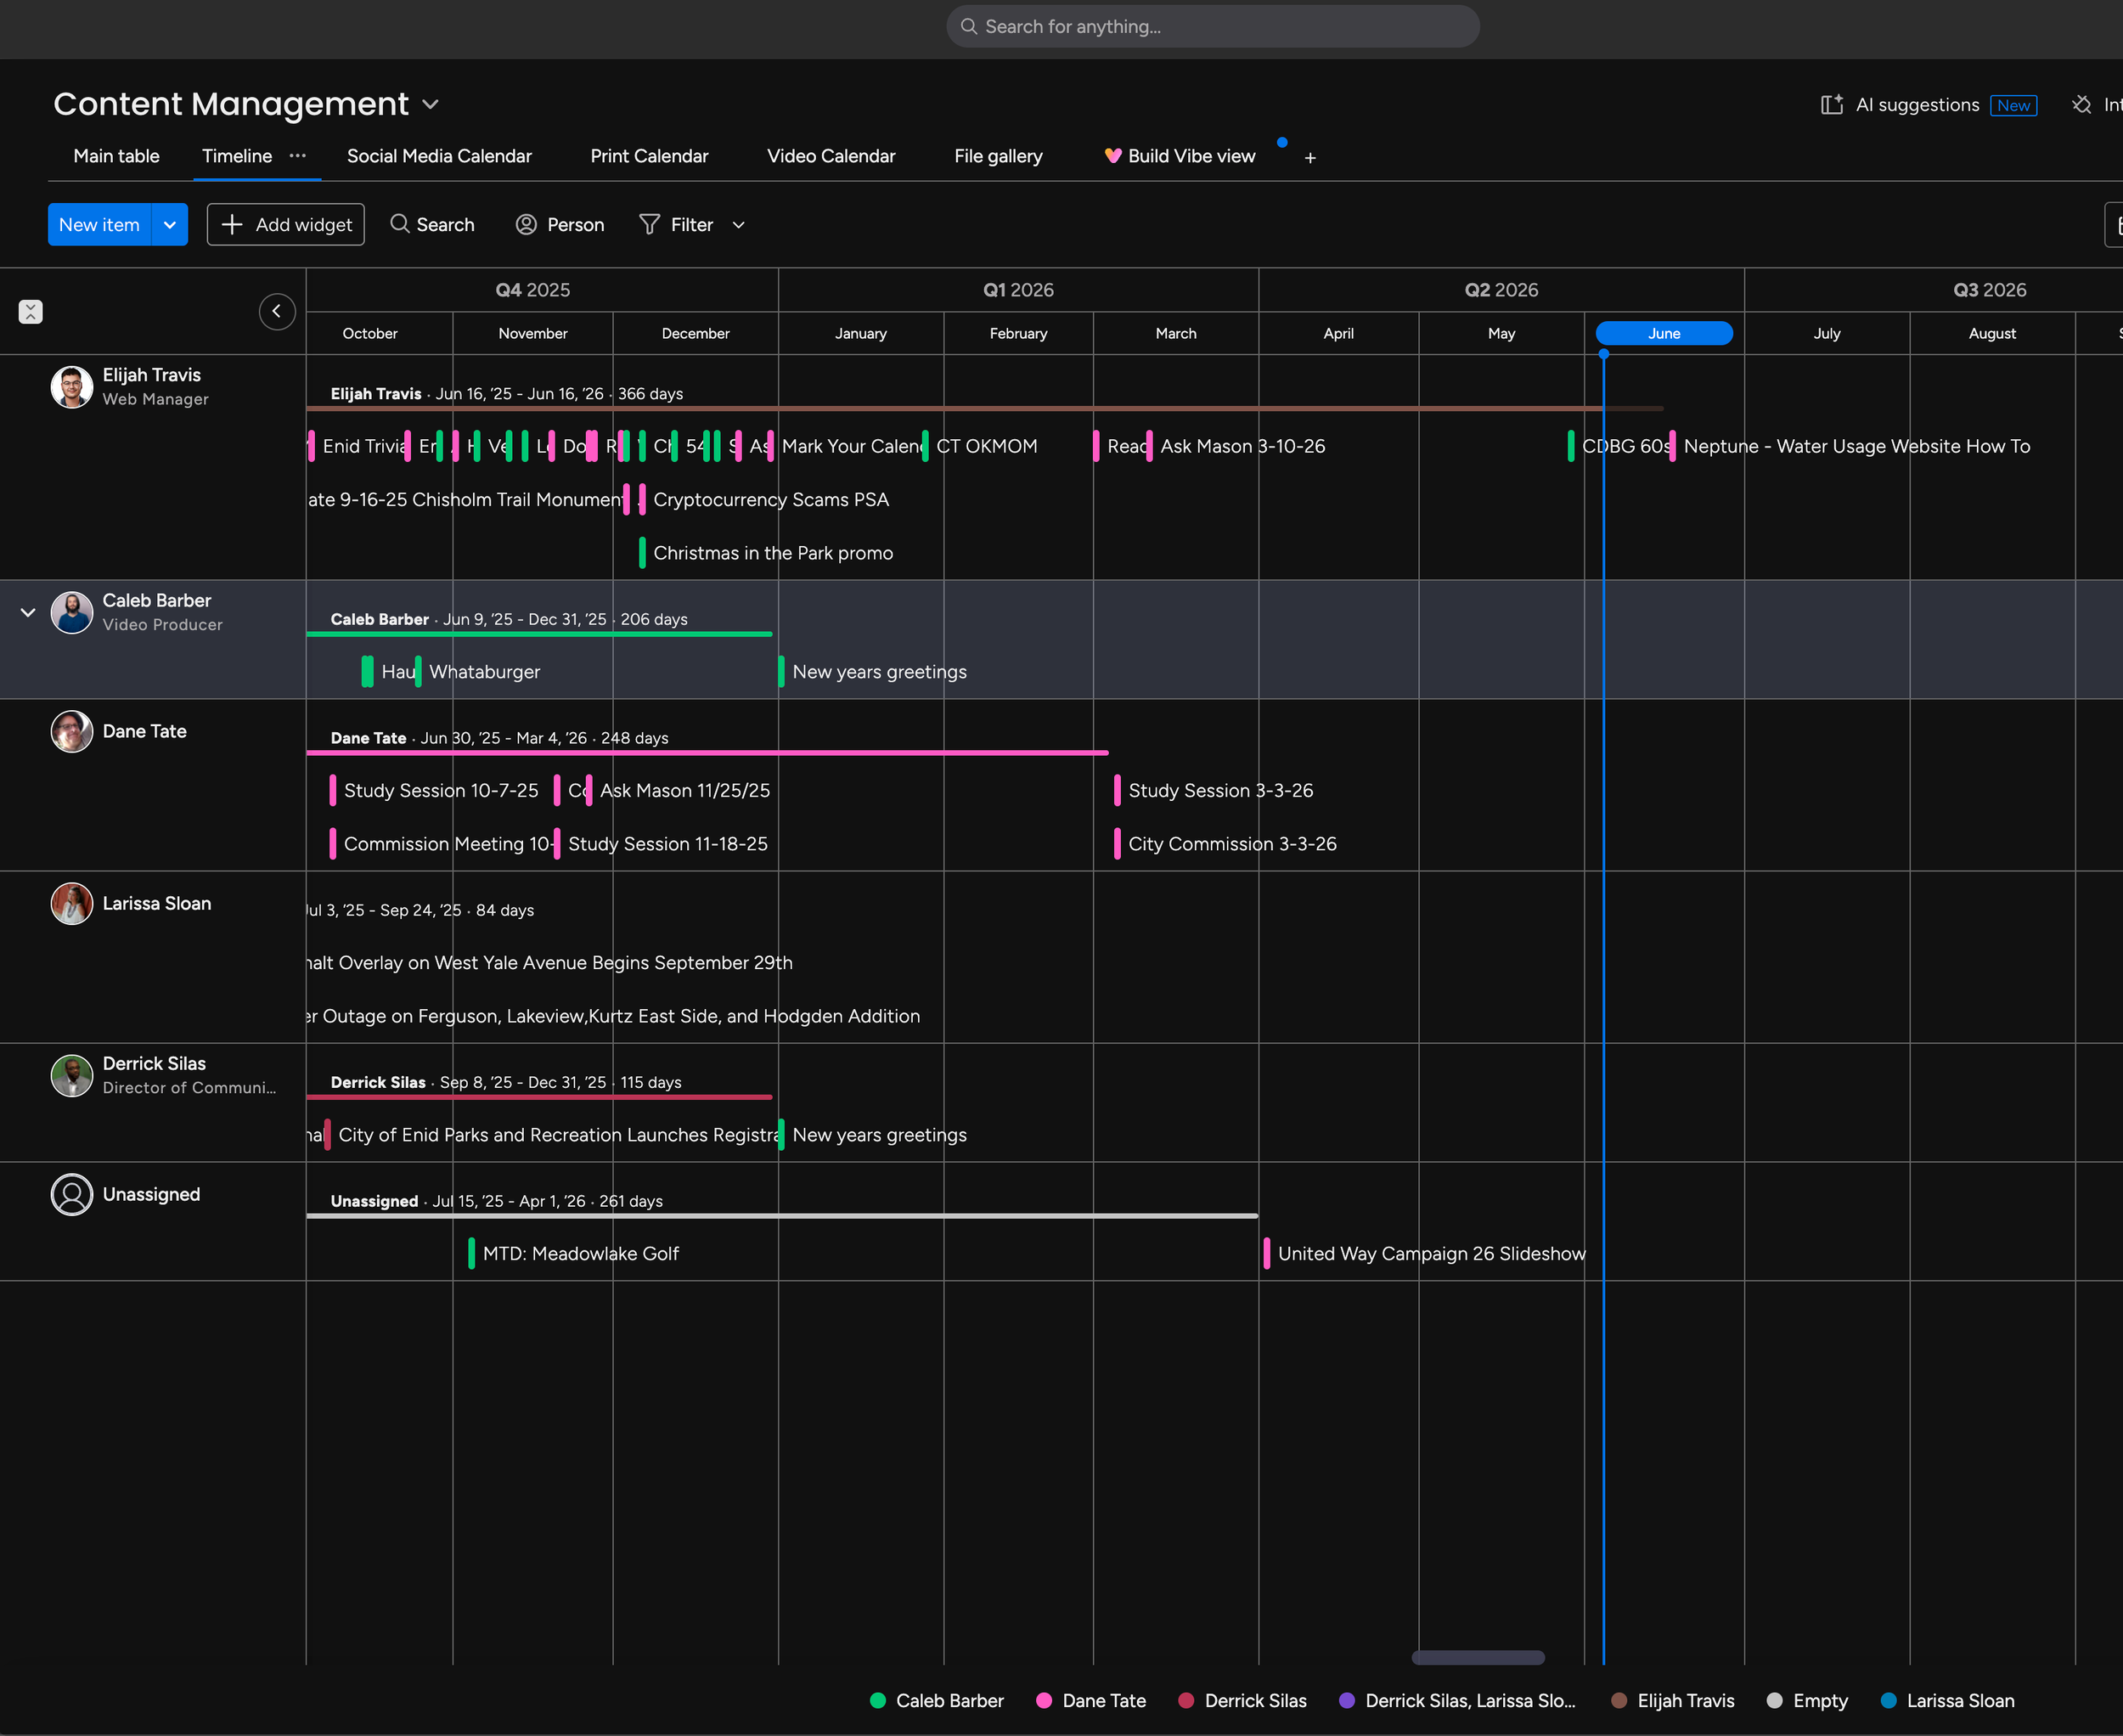Open the MTD: Meadowlake Golf item
2123x1736 pixels.
coord(574,1254)
